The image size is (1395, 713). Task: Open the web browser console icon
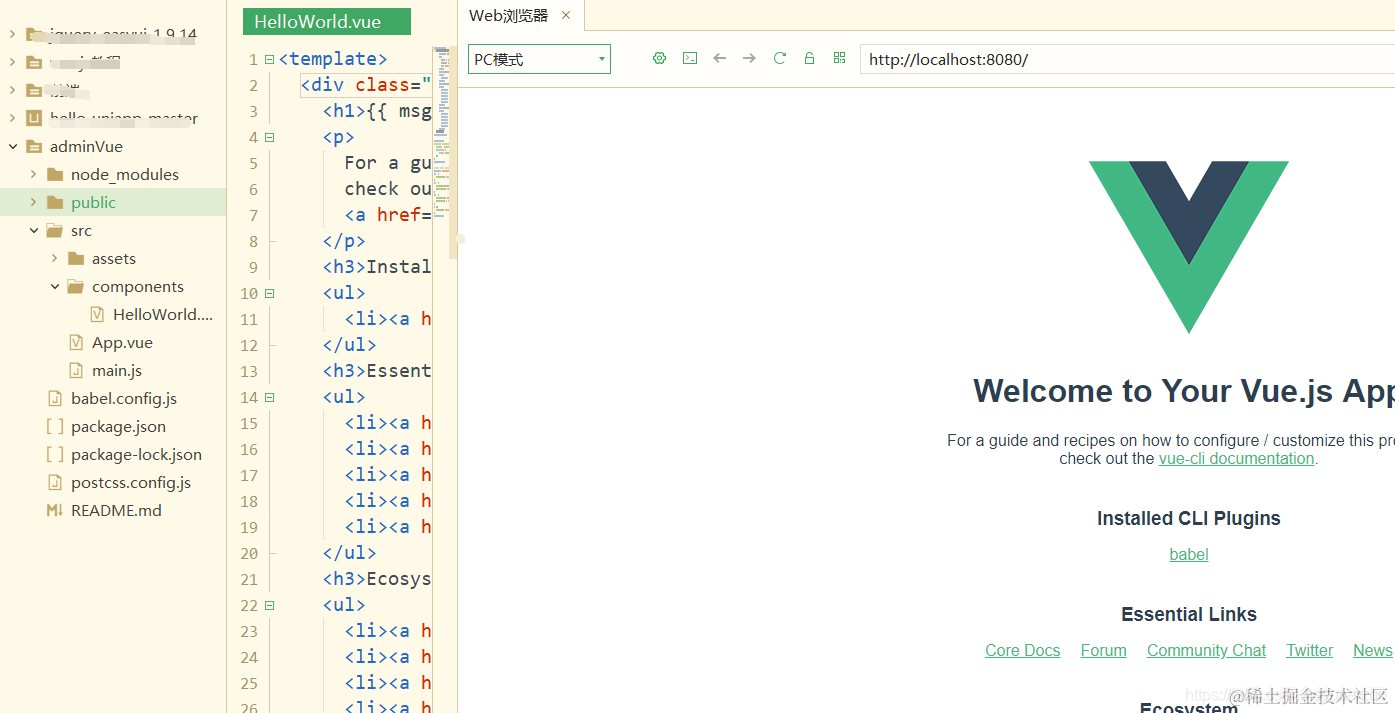coord(690,59)
